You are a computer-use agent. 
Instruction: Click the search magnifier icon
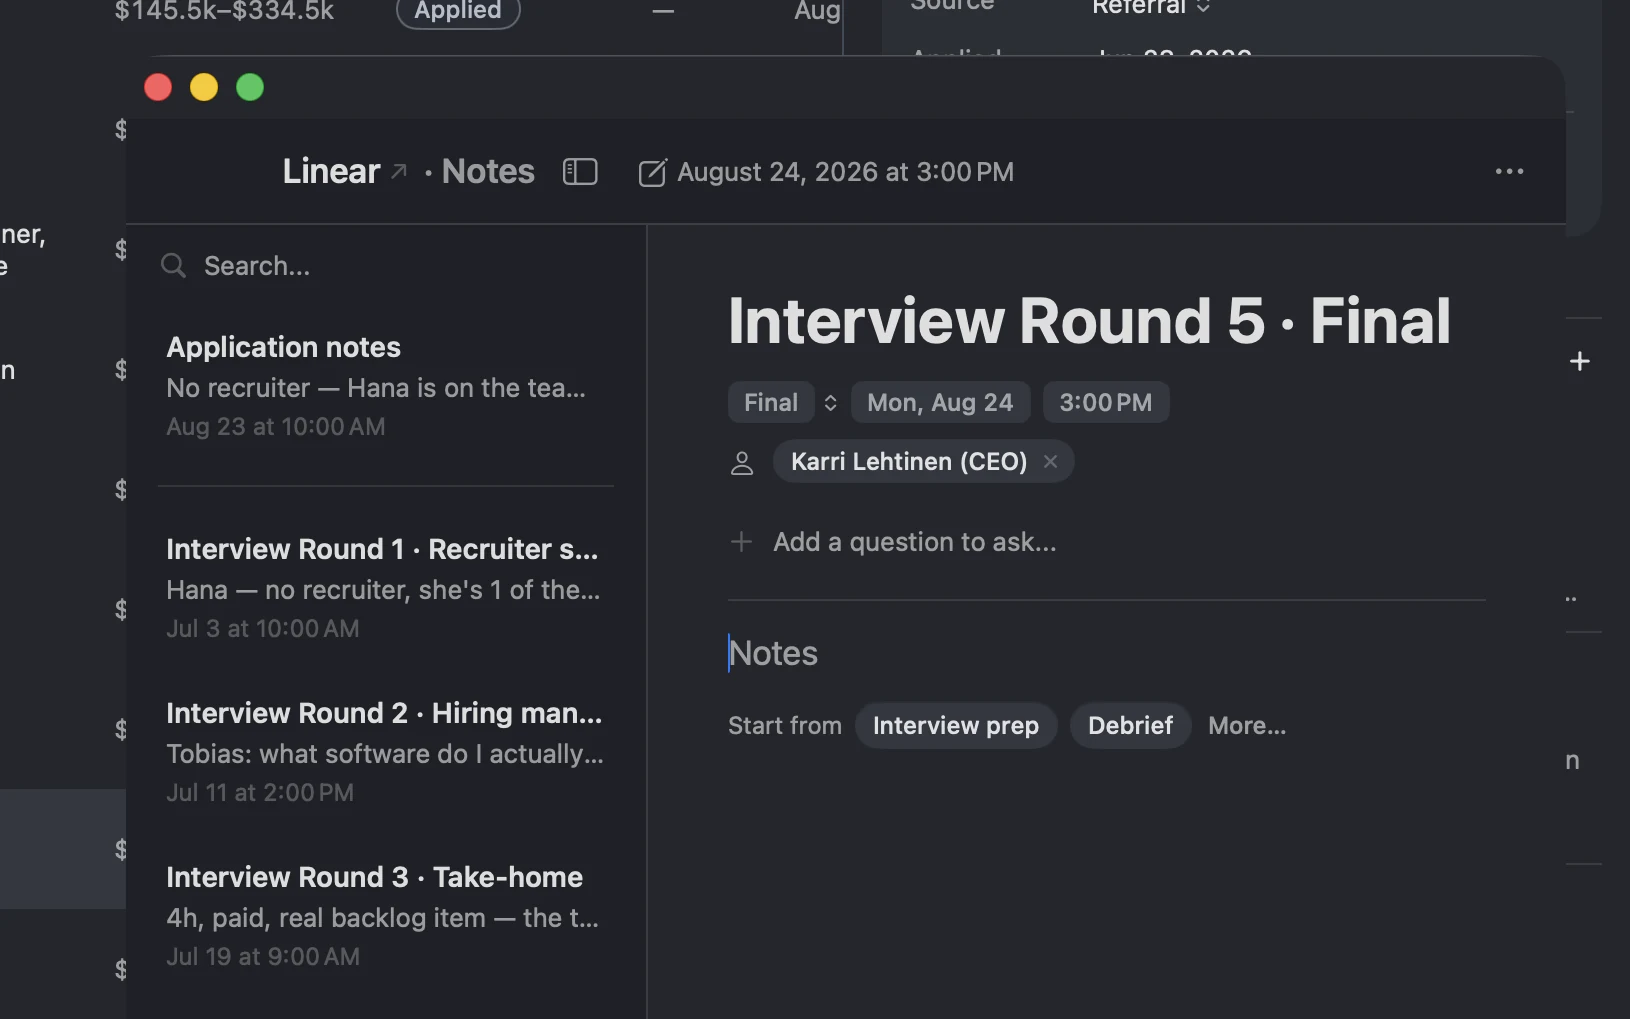174,266
